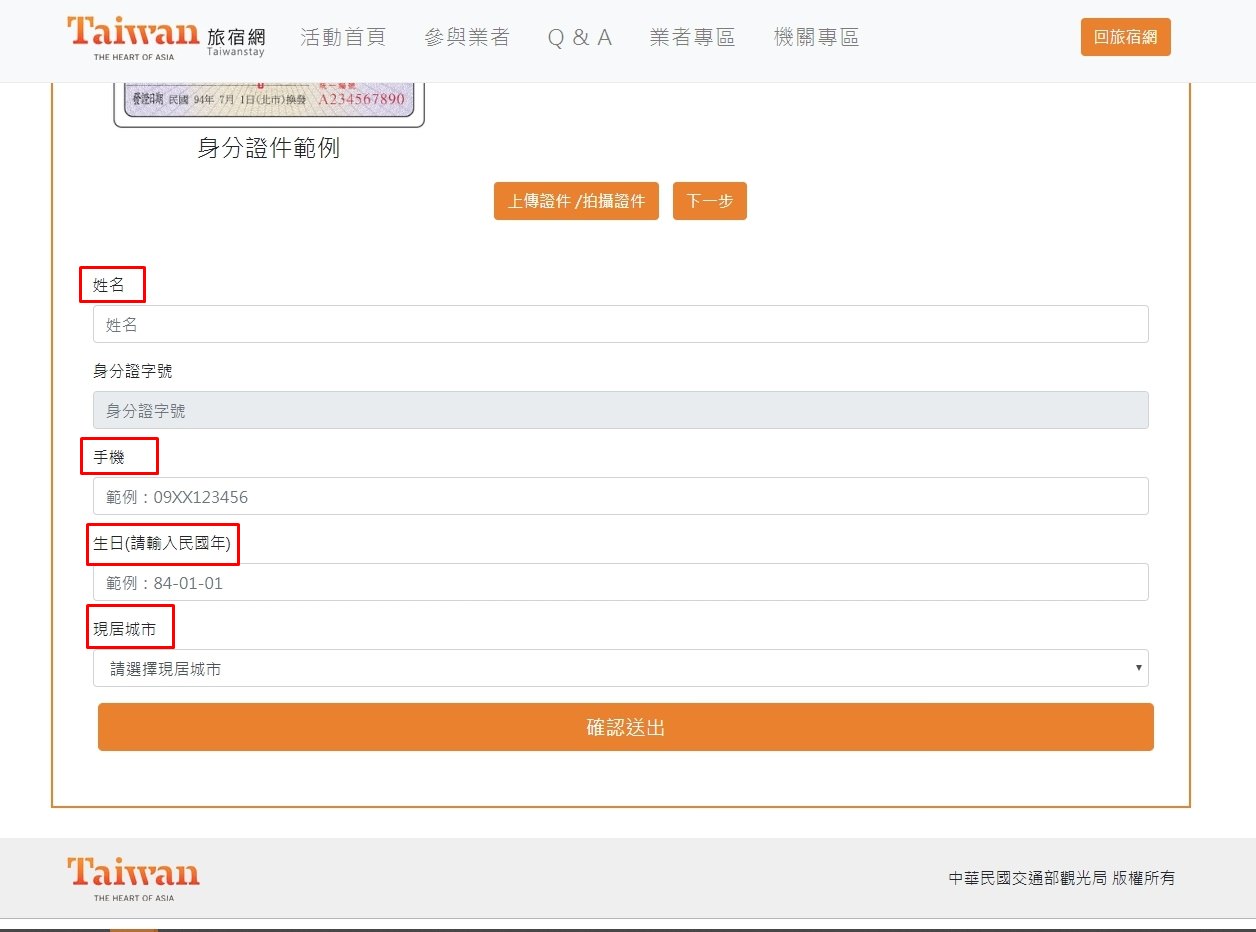
Task: Click the 手機 phone number field
Action: [620, 496]
